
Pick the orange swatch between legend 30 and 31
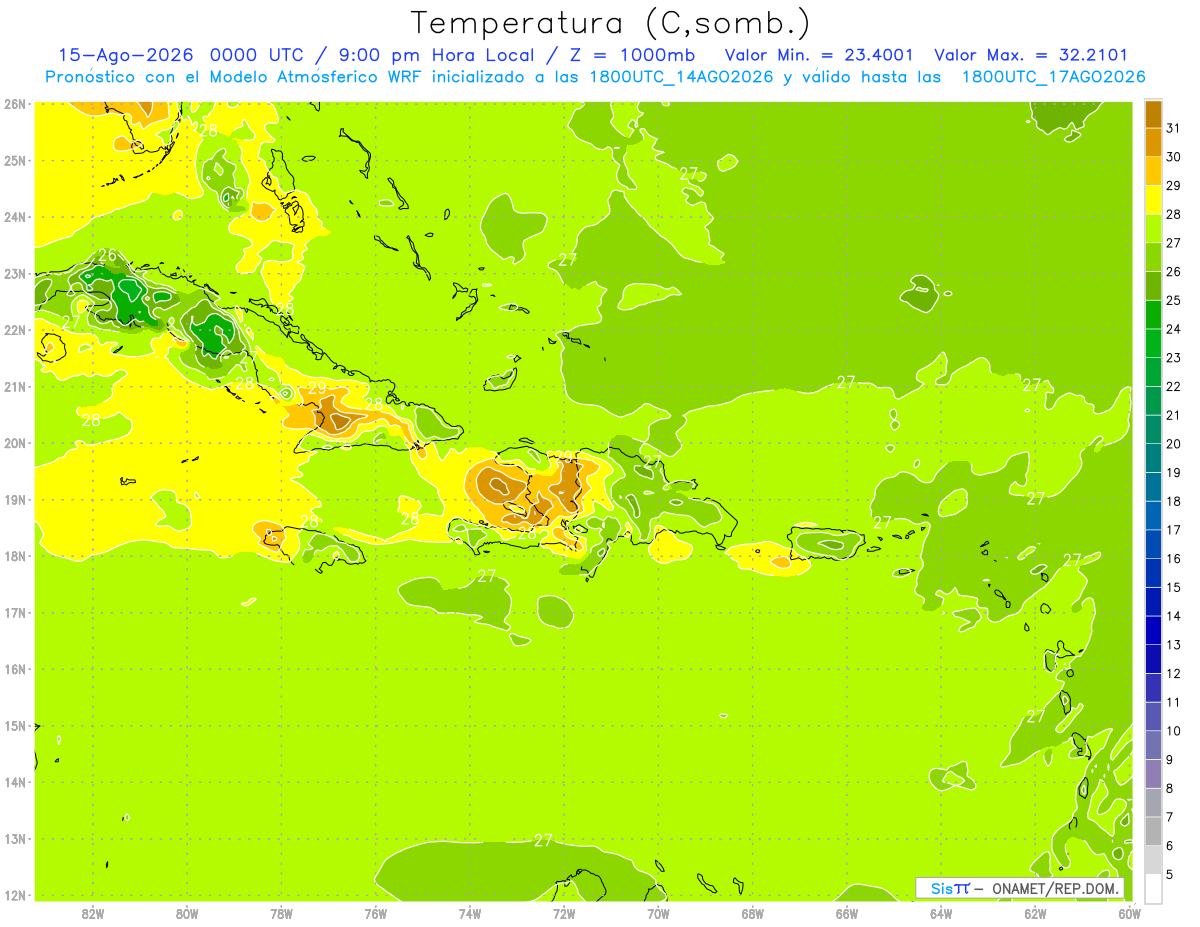(1153, 142)
